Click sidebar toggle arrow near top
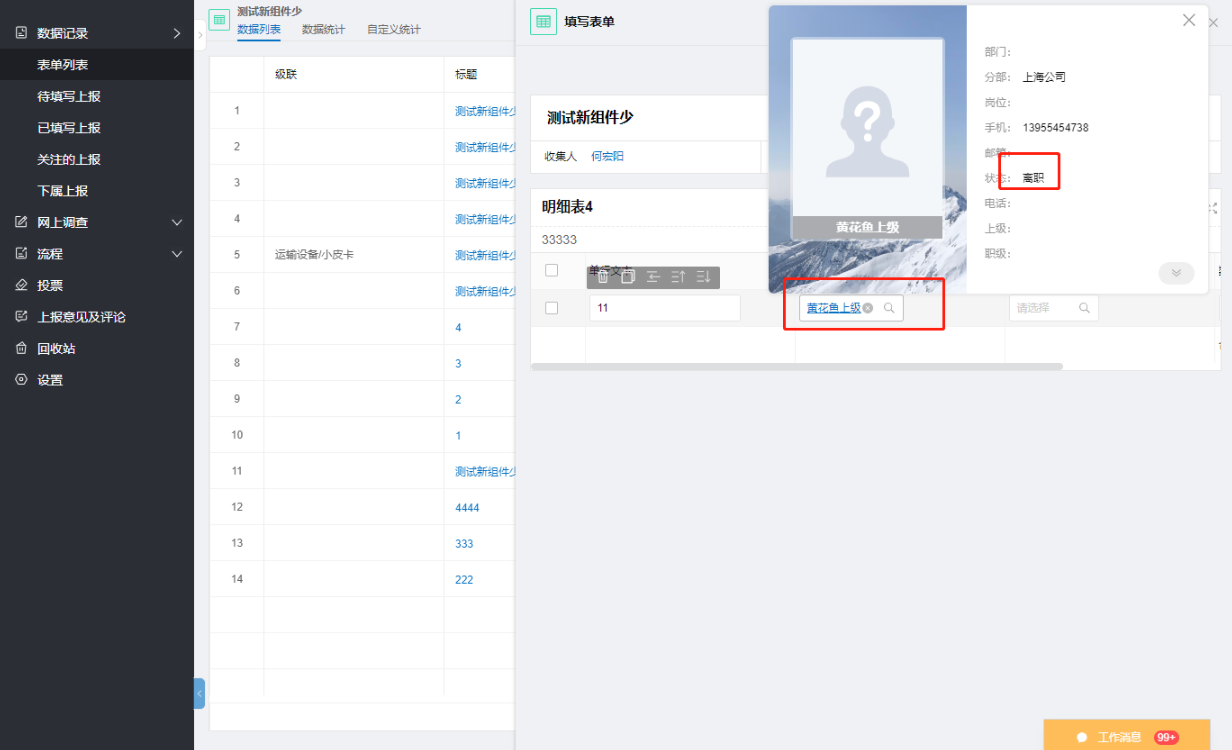 200,35
